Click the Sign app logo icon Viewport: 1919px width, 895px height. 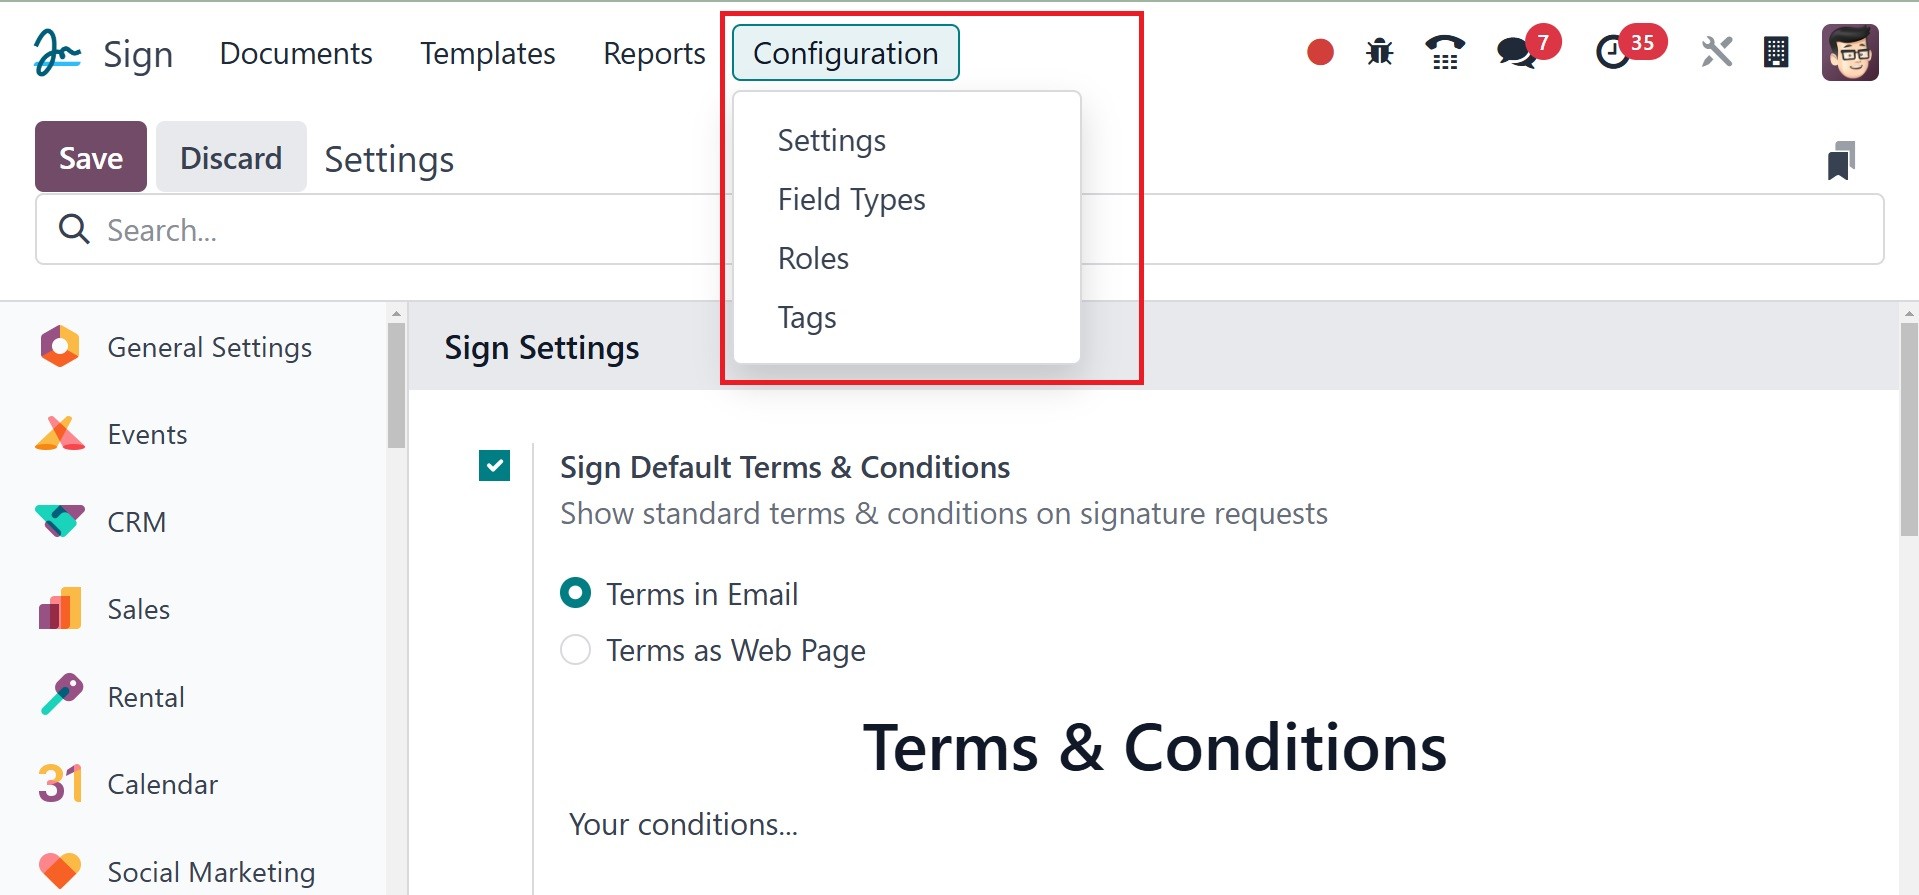click(57, 53)
